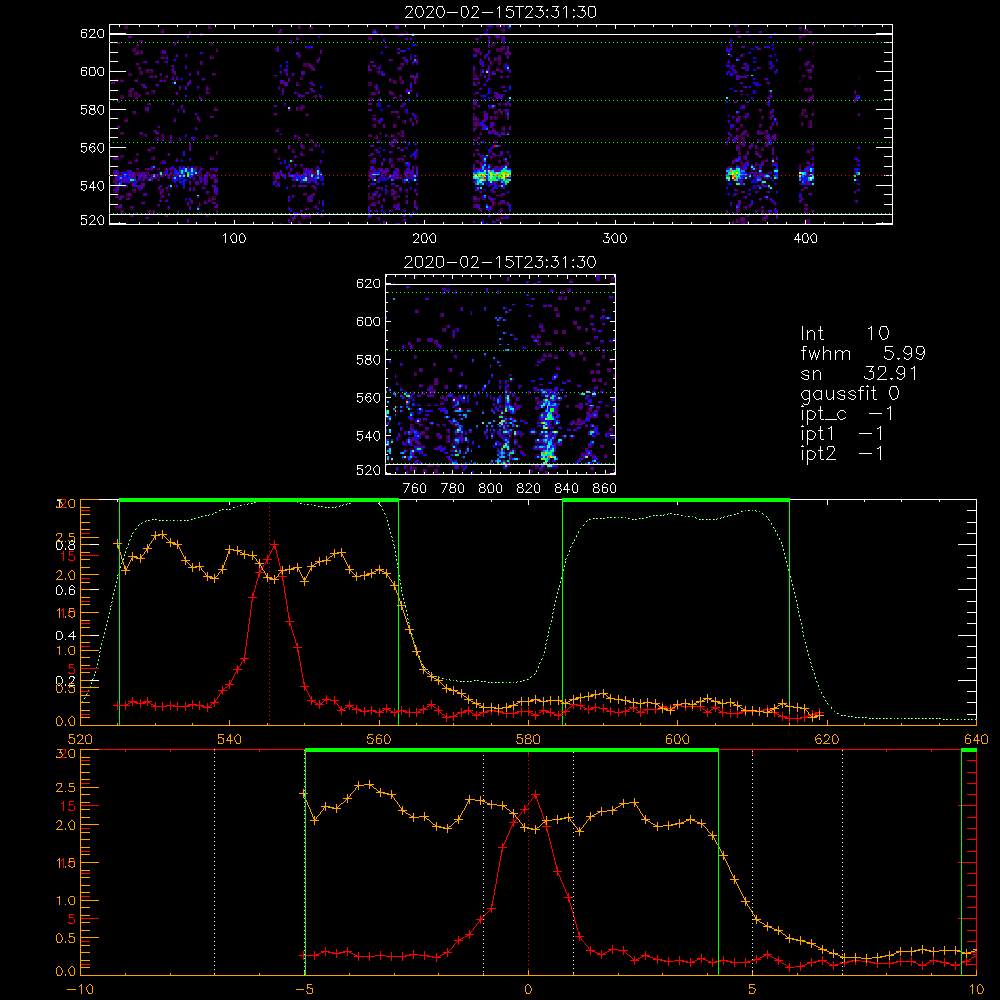Click x-axis label 300 on wide spectrogram
Viewport: 1000px width, 1000px height.
click(615, 239)
